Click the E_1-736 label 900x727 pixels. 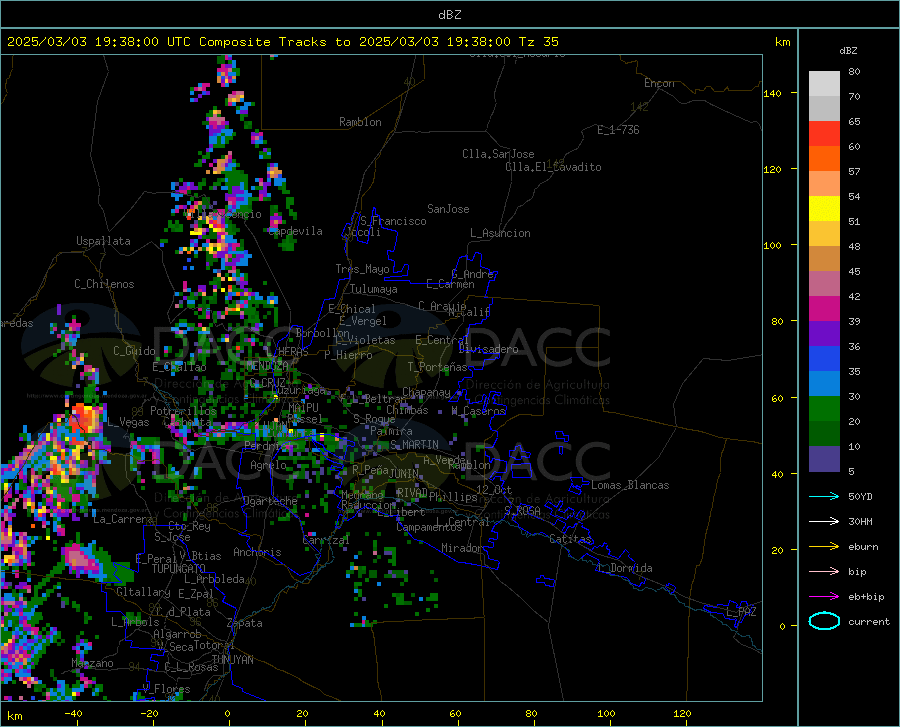pyautogui.click(x=618, y=130)
